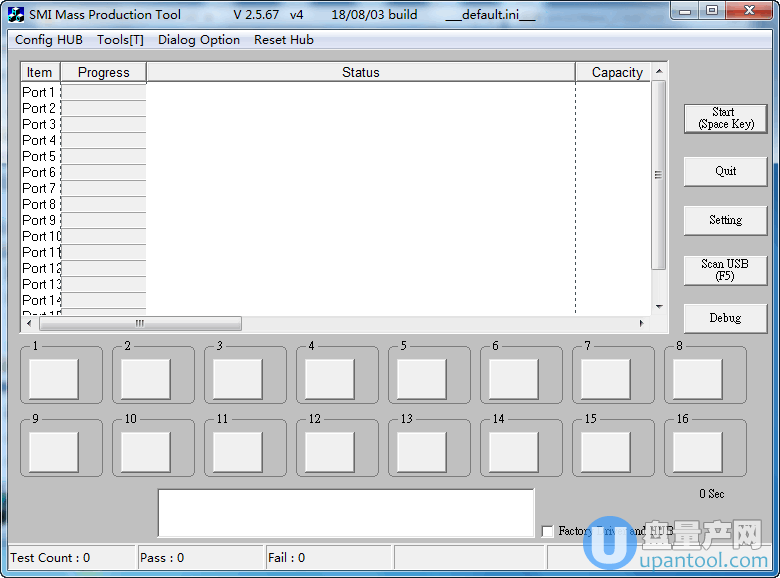Click the port 14 status box
This screenshot has height=578, width=780.
click(x=514, y=451)
